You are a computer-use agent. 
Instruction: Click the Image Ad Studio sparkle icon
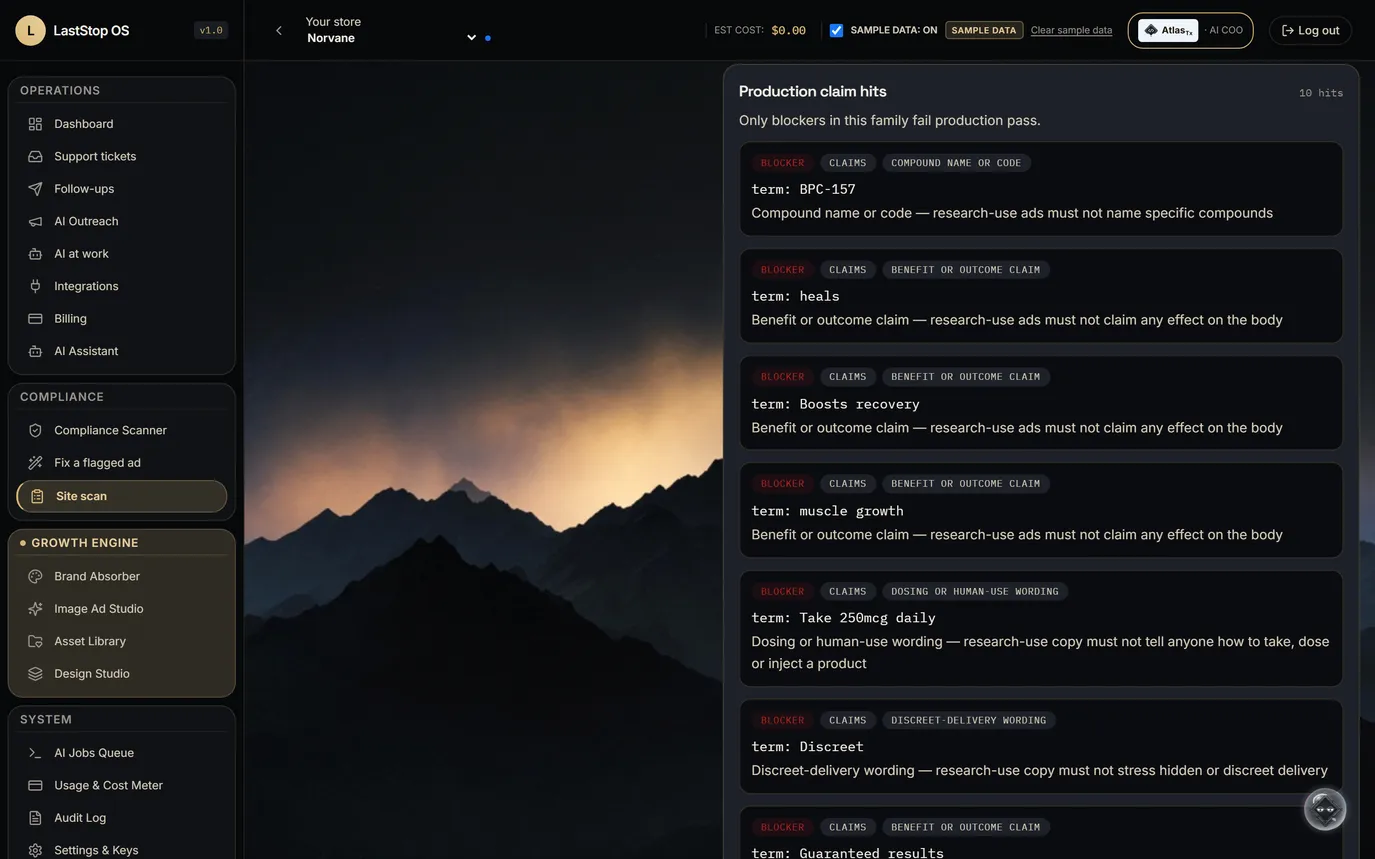(35, 609)
